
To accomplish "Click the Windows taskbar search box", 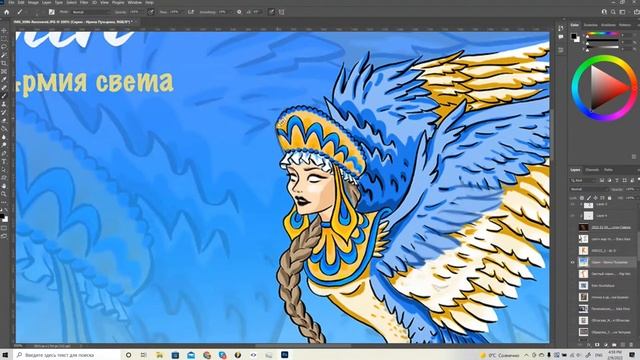I will 67,355.
